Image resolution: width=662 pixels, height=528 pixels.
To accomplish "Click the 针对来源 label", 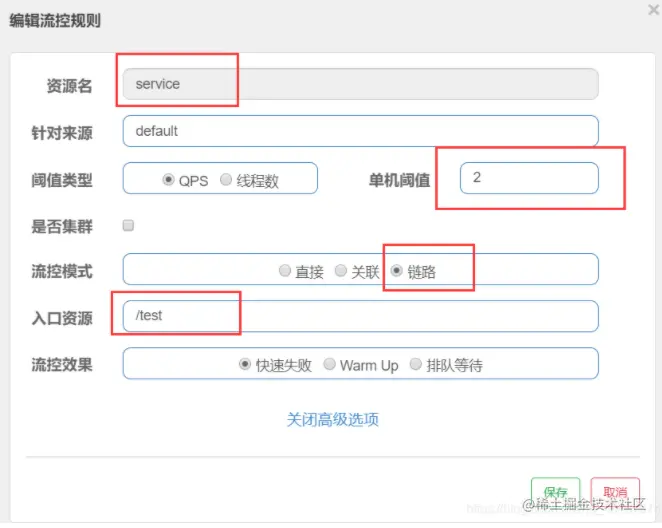I will click(x=62, y=133).
